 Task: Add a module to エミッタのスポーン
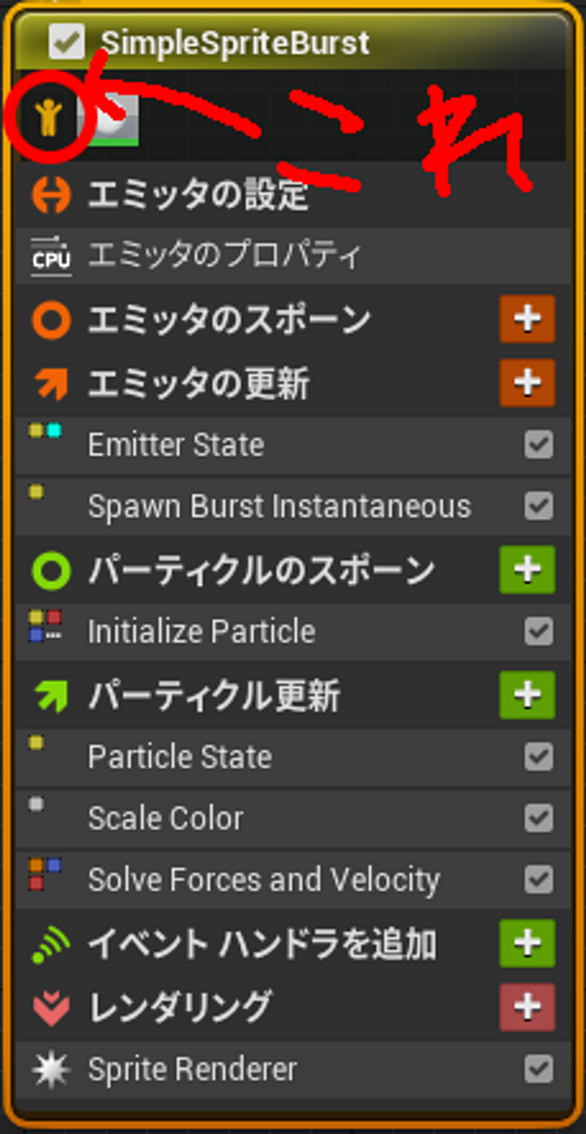tap(527, 319)
